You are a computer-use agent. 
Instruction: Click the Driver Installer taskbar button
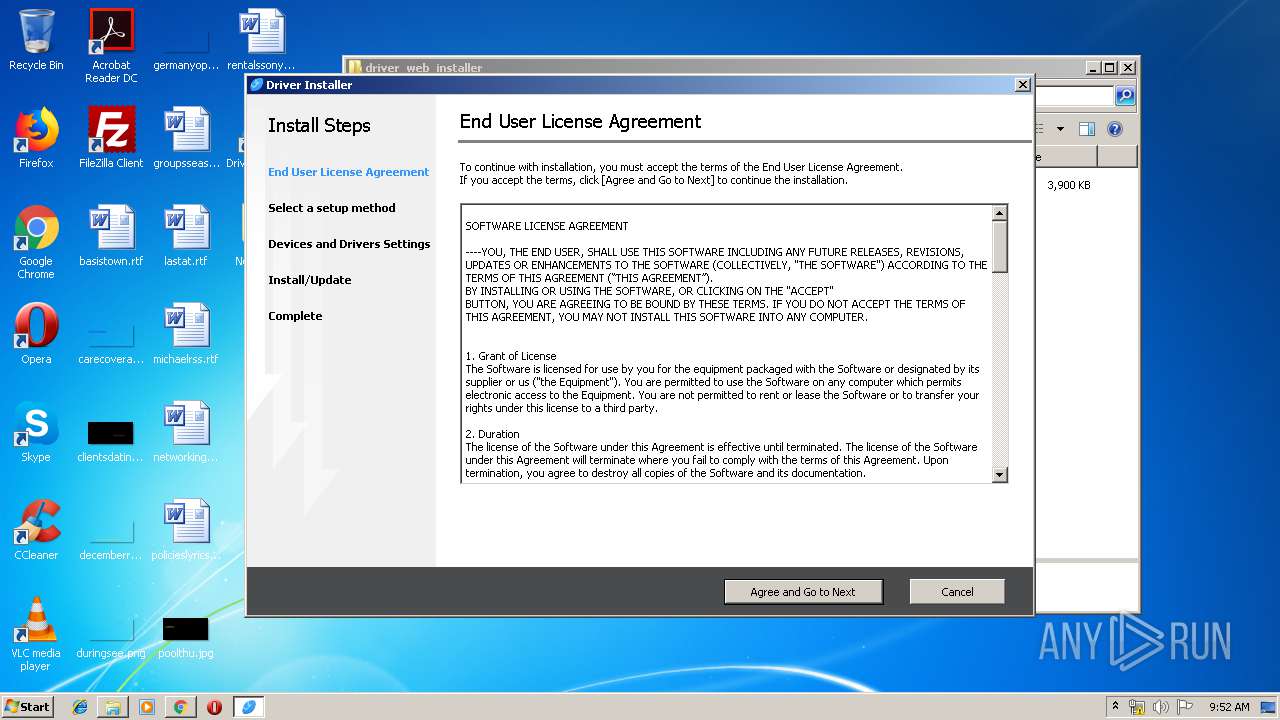[249, 707]
